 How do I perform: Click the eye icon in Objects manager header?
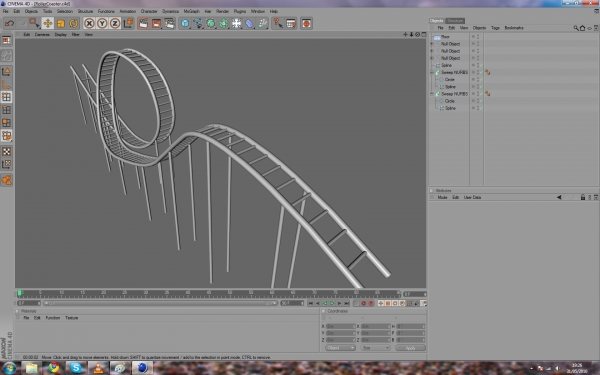(x=589, y=28)
